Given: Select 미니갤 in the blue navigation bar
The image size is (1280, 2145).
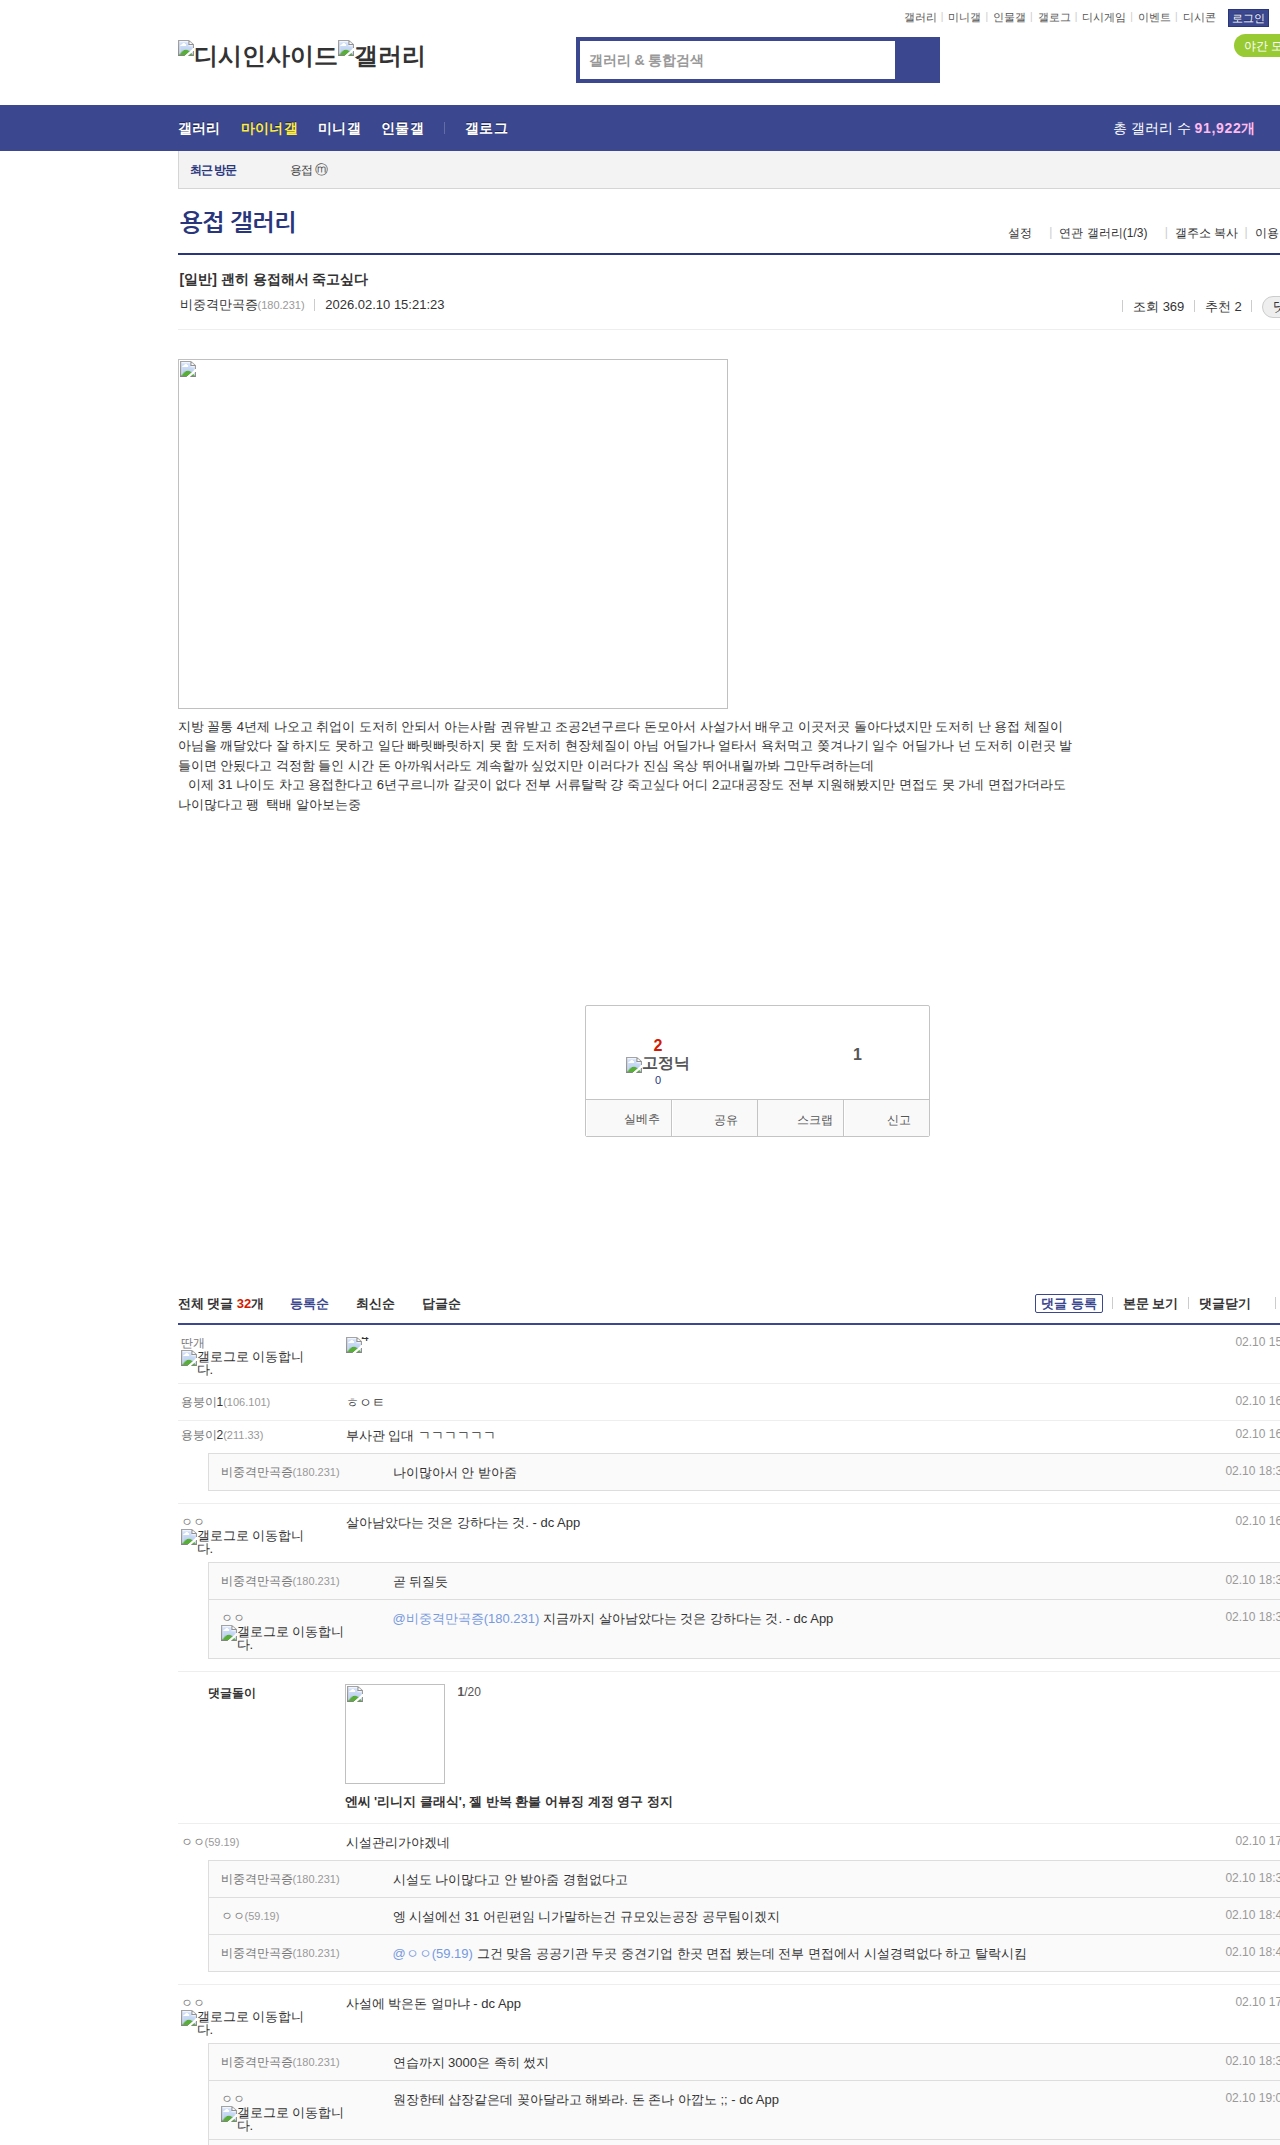Looking at the screenshot, I should (x=339, y=128).
